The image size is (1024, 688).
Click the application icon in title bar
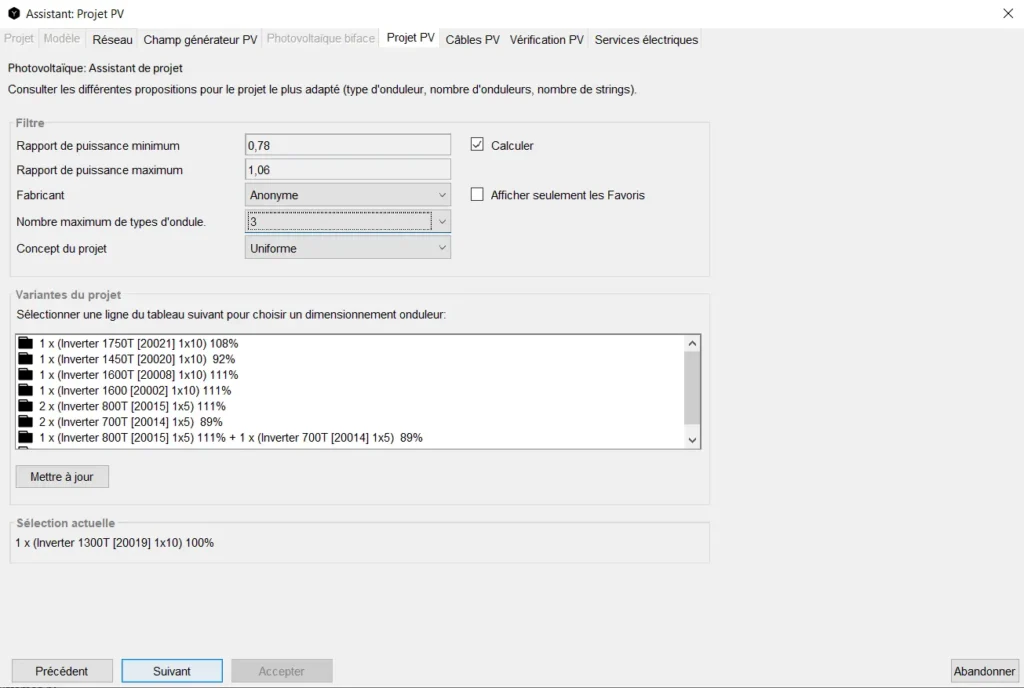click(13, 13)
